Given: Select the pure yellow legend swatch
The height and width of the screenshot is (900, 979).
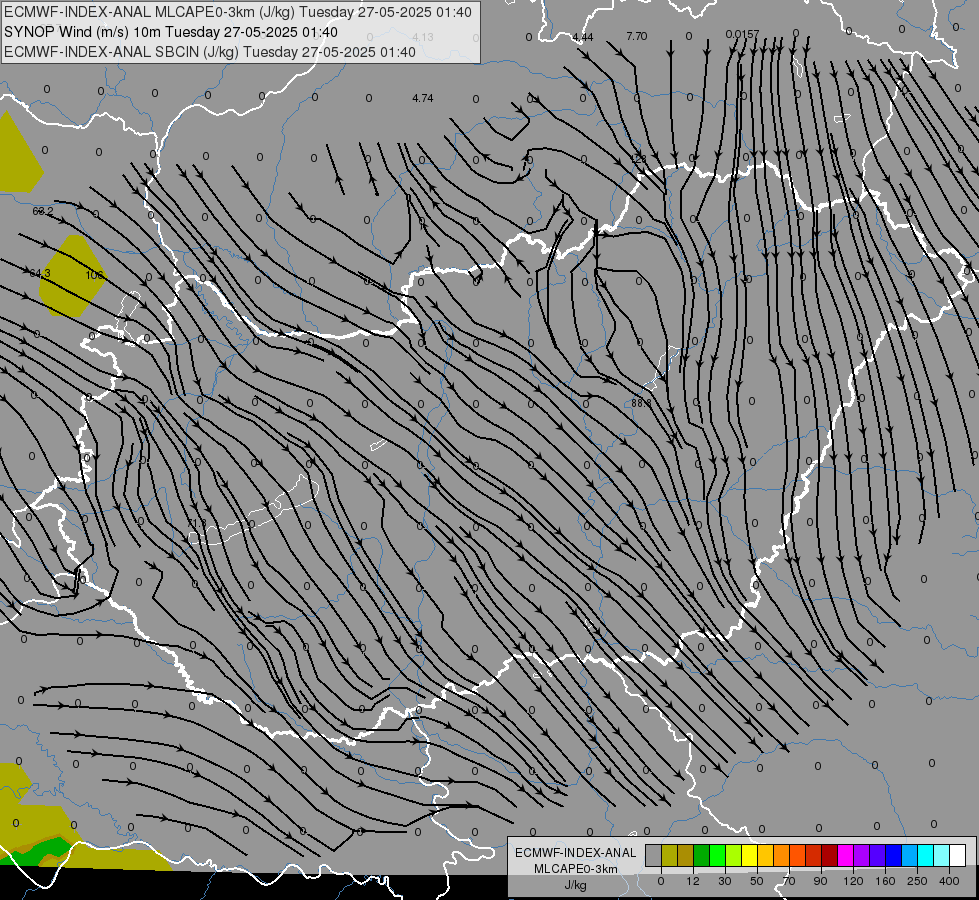Looking at the screenshot, I should coord(750,855).
